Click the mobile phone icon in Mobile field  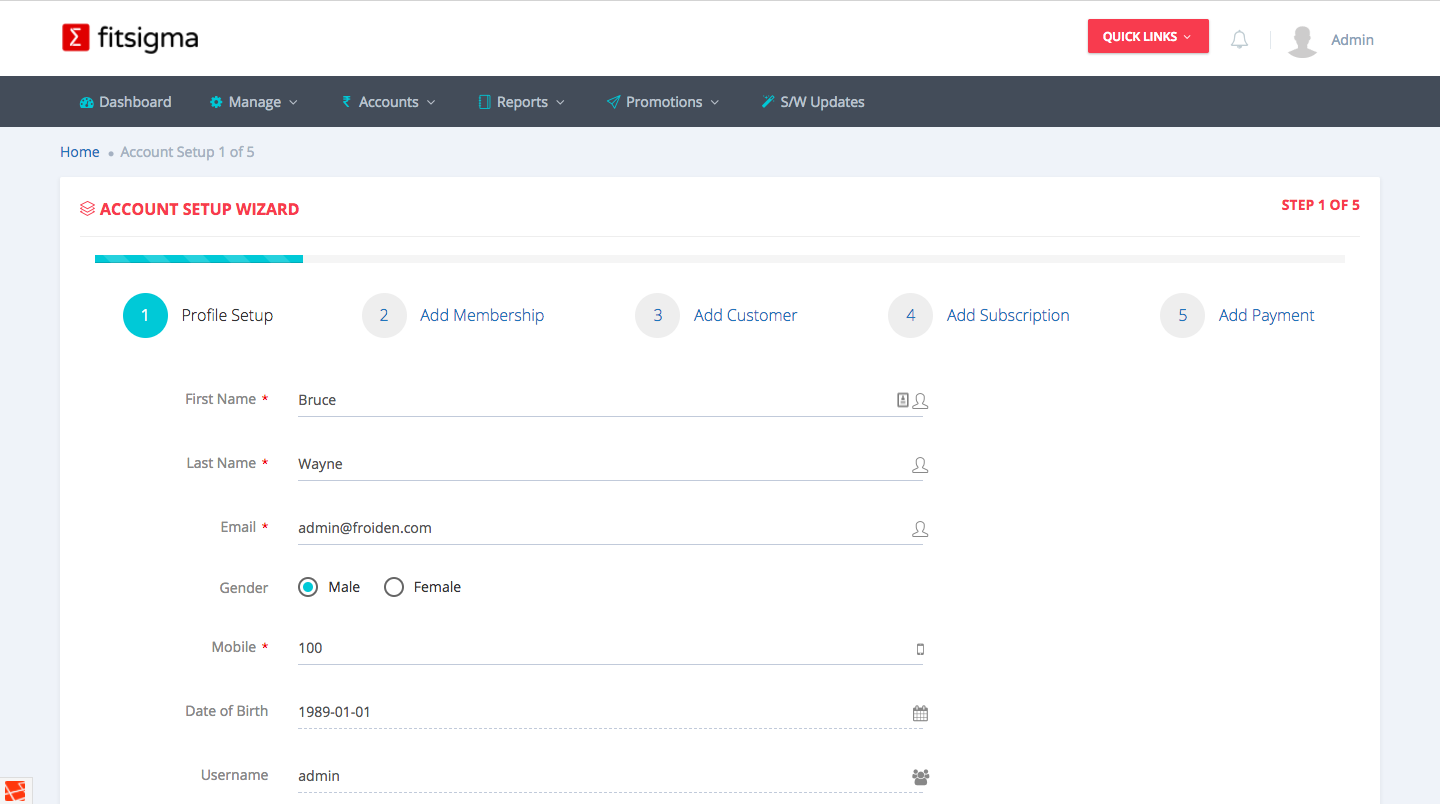[x=920, y=649]
